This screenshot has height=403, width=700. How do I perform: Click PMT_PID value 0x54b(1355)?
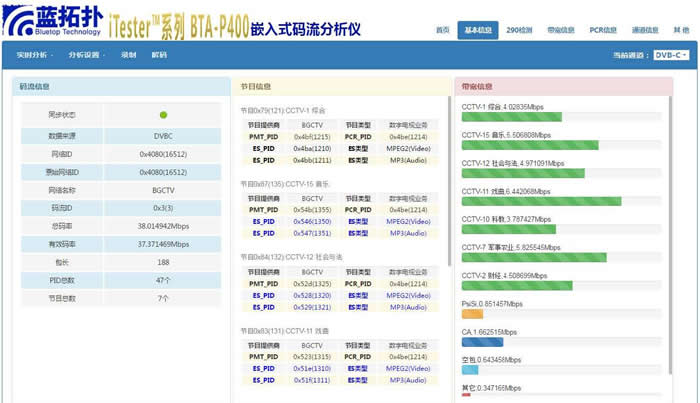pos(312,210)
